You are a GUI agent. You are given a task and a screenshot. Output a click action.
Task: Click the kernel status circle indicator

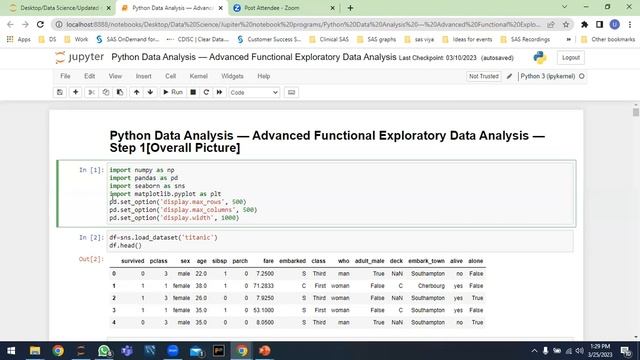(582, 76)
